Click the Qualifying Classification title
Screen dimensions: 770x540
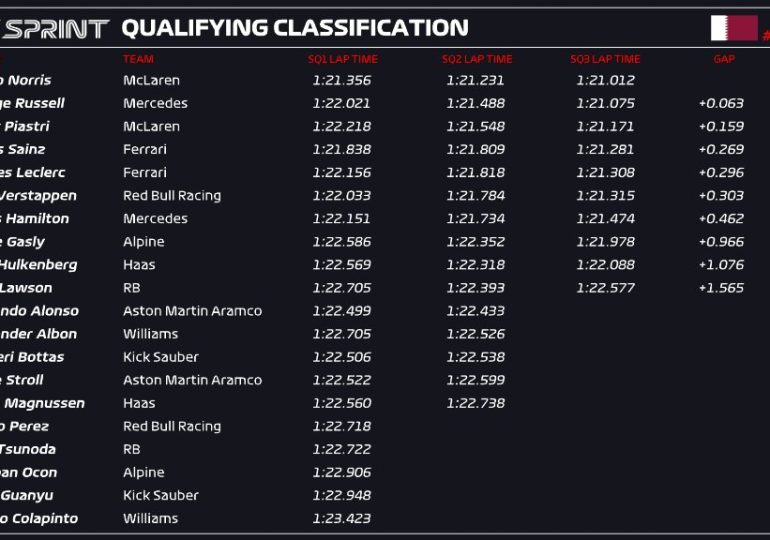(294, 28)
